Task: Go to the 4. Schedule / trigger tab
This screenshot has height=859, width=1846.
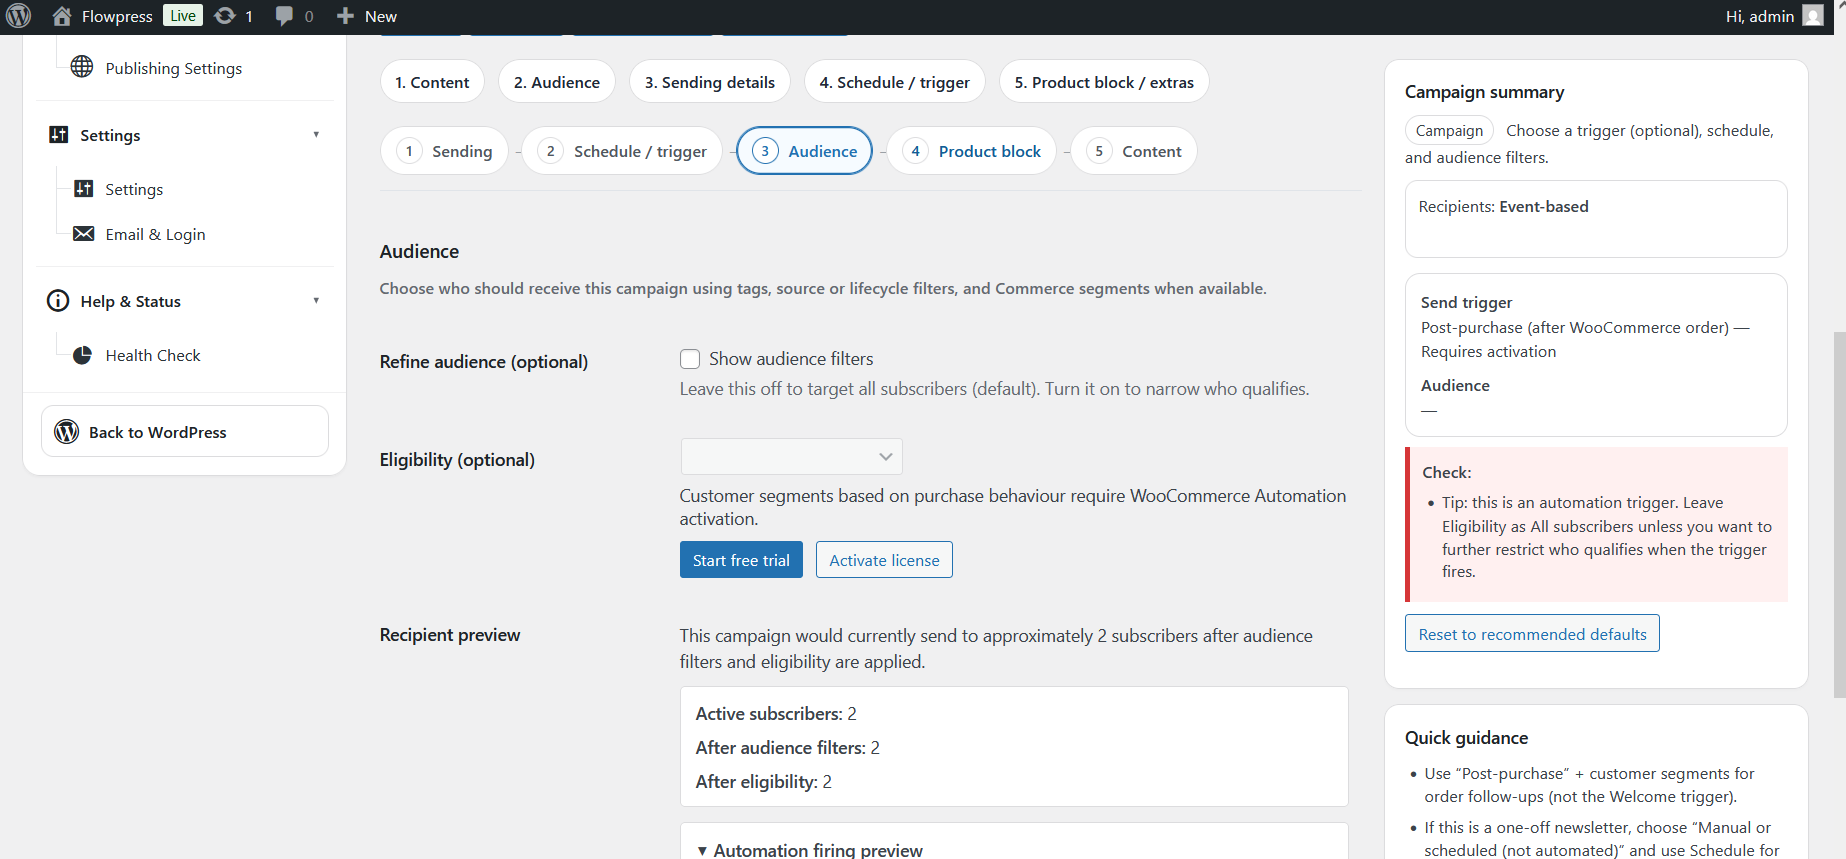Action: pyautogui.click(x=895, y=82)
